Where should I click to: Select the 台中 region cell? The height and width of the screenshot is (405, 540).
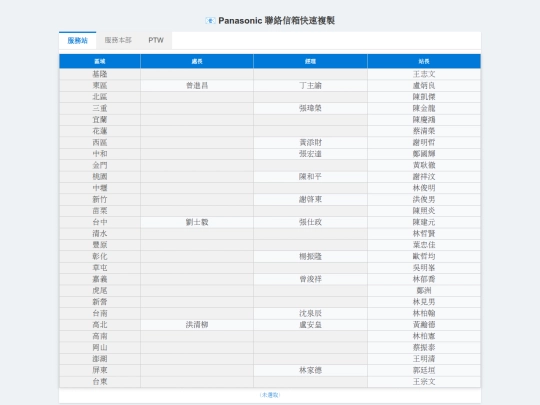point(100,222)
